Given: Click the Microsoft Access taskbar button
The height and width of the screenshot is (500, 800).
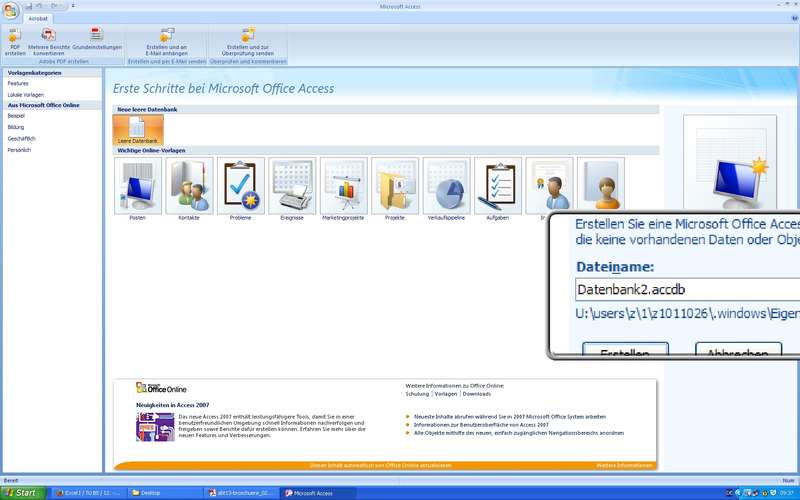Looking at the screenshot, I should pyautogui.click(x=317, y=493).
